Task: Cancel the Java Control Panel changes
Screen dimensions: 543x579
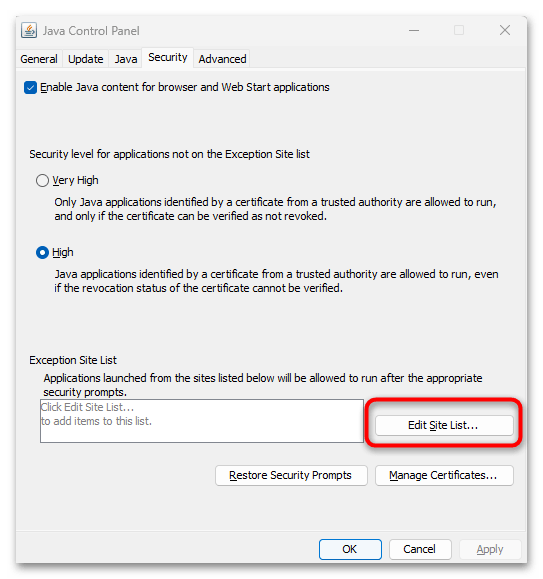Action: point(420,549)
